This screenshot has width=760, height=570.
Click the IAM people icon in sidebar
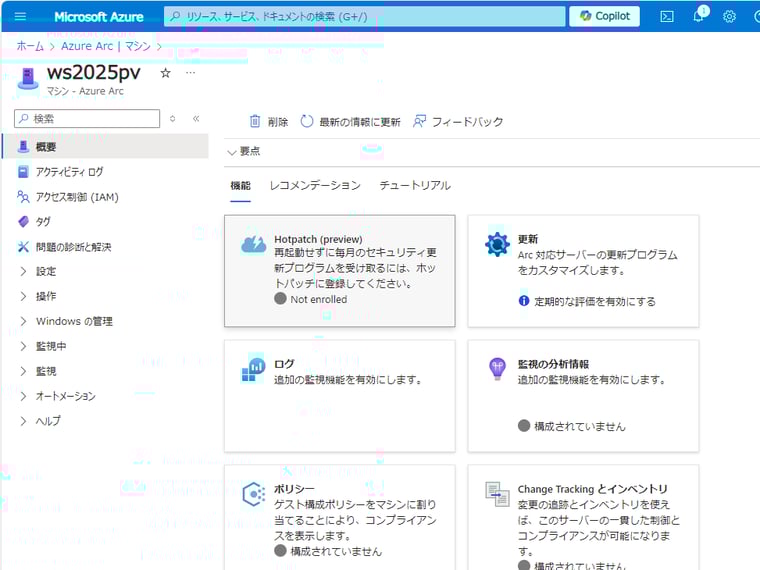[23, 196]
